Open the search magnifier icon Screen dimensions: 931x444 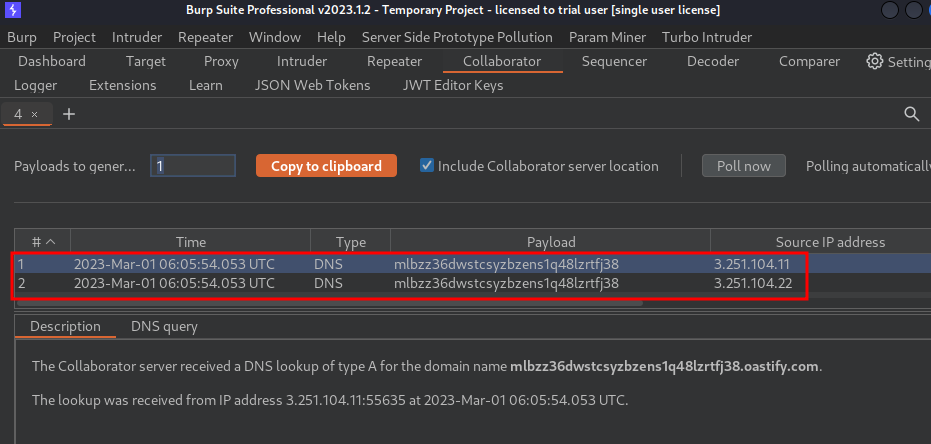click(x=911, y=113)
